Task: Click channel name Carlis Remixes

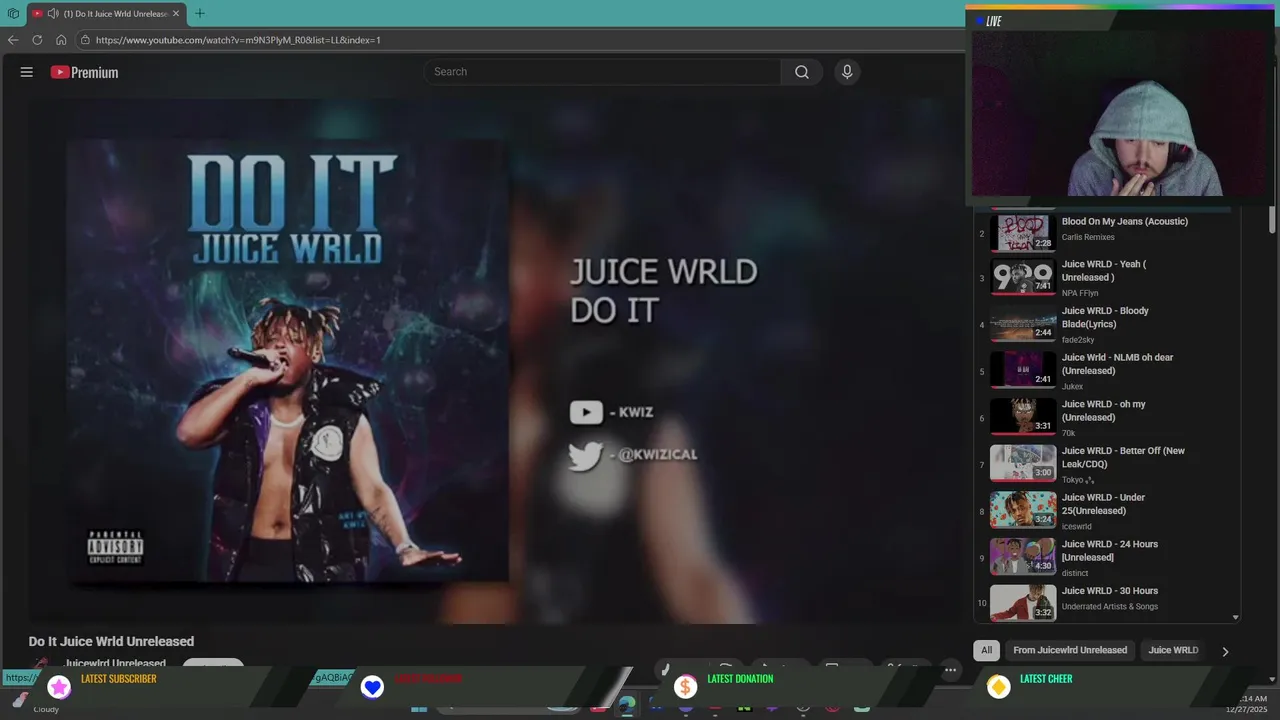Action: 1088,237
